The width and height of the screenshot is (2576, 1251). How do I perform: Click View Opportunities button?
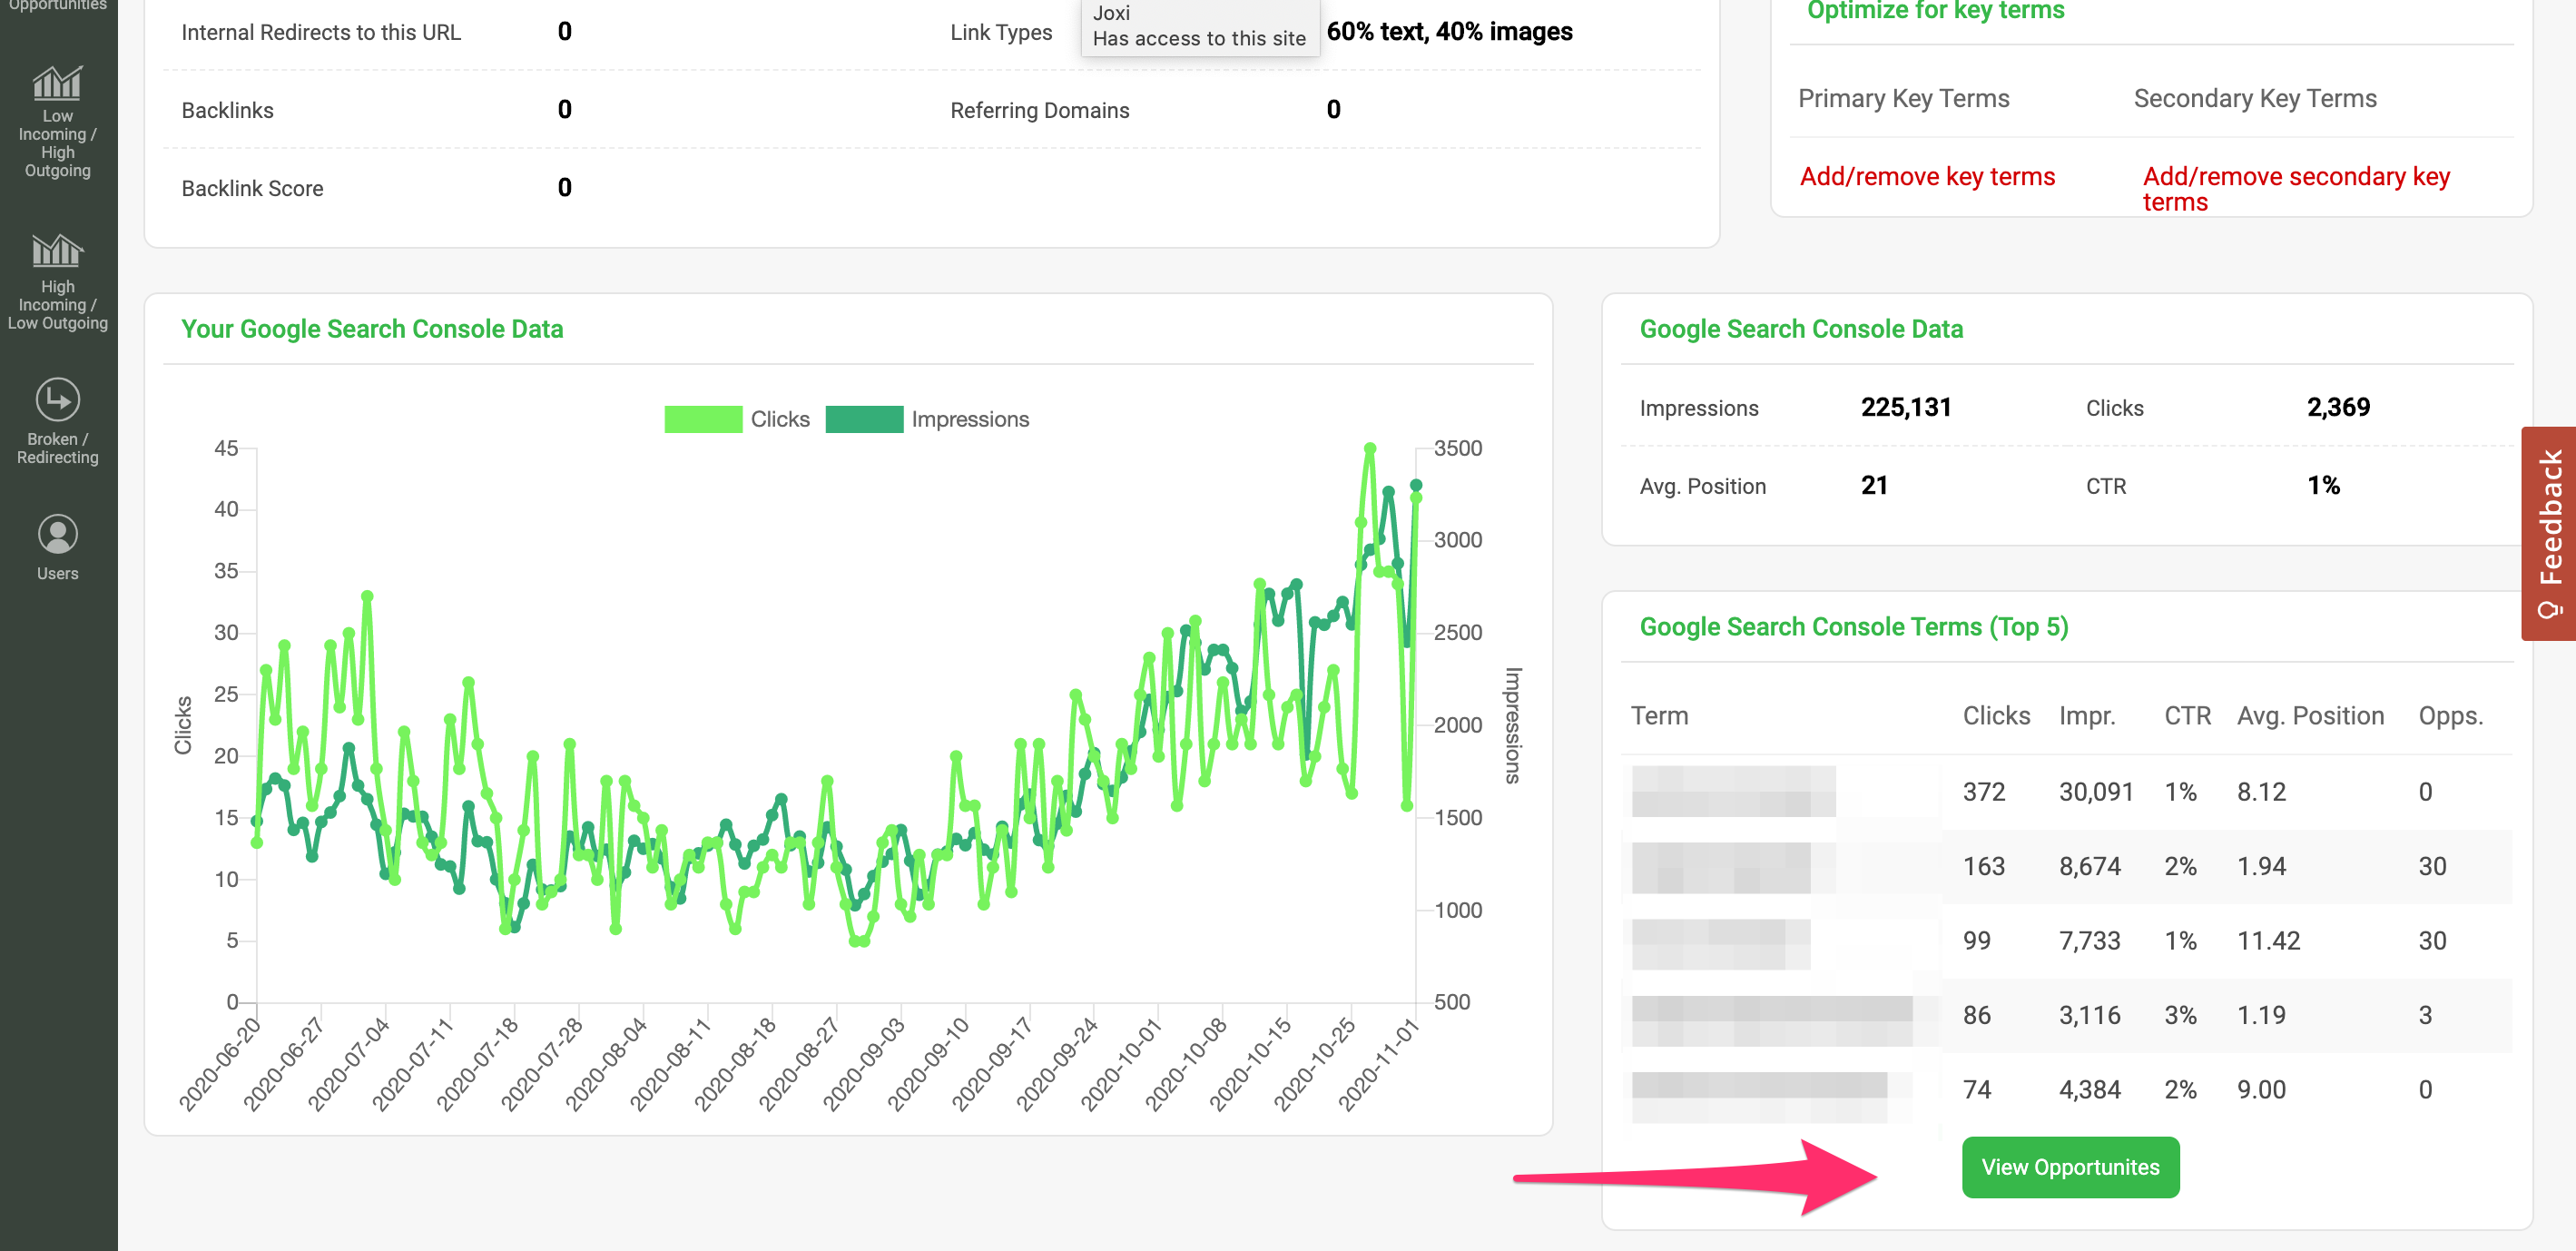point(2071,1167)
